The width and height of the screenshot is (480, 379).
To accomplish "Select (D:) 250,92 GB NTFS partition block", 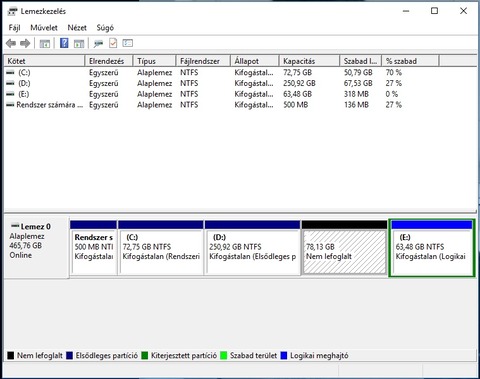I will pyautogui.click(x=252, y=248).
